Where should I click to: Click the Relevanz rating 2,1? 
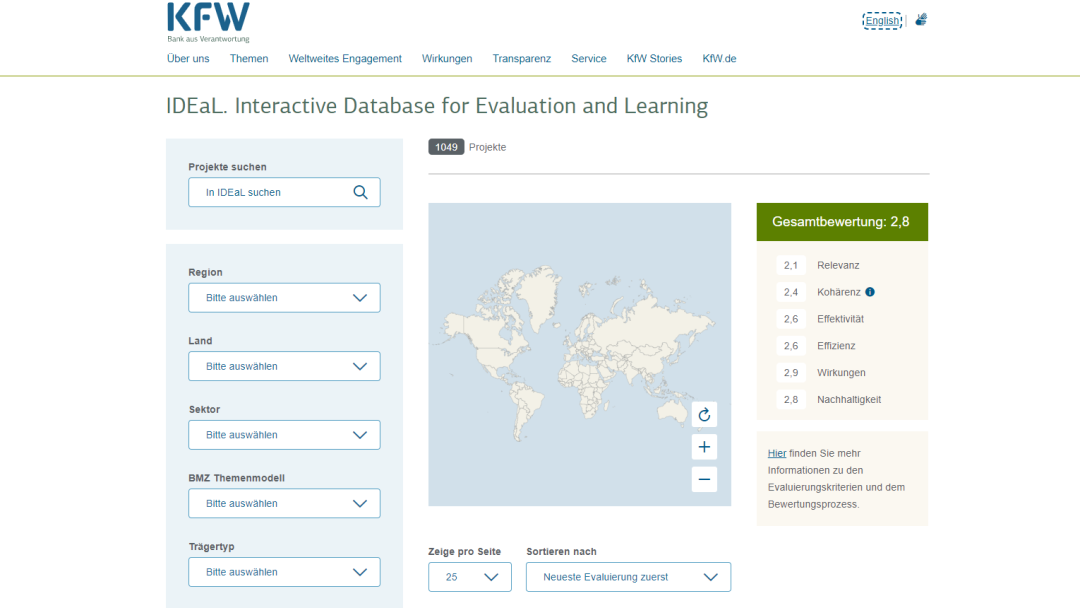click(x=791, y=265)
